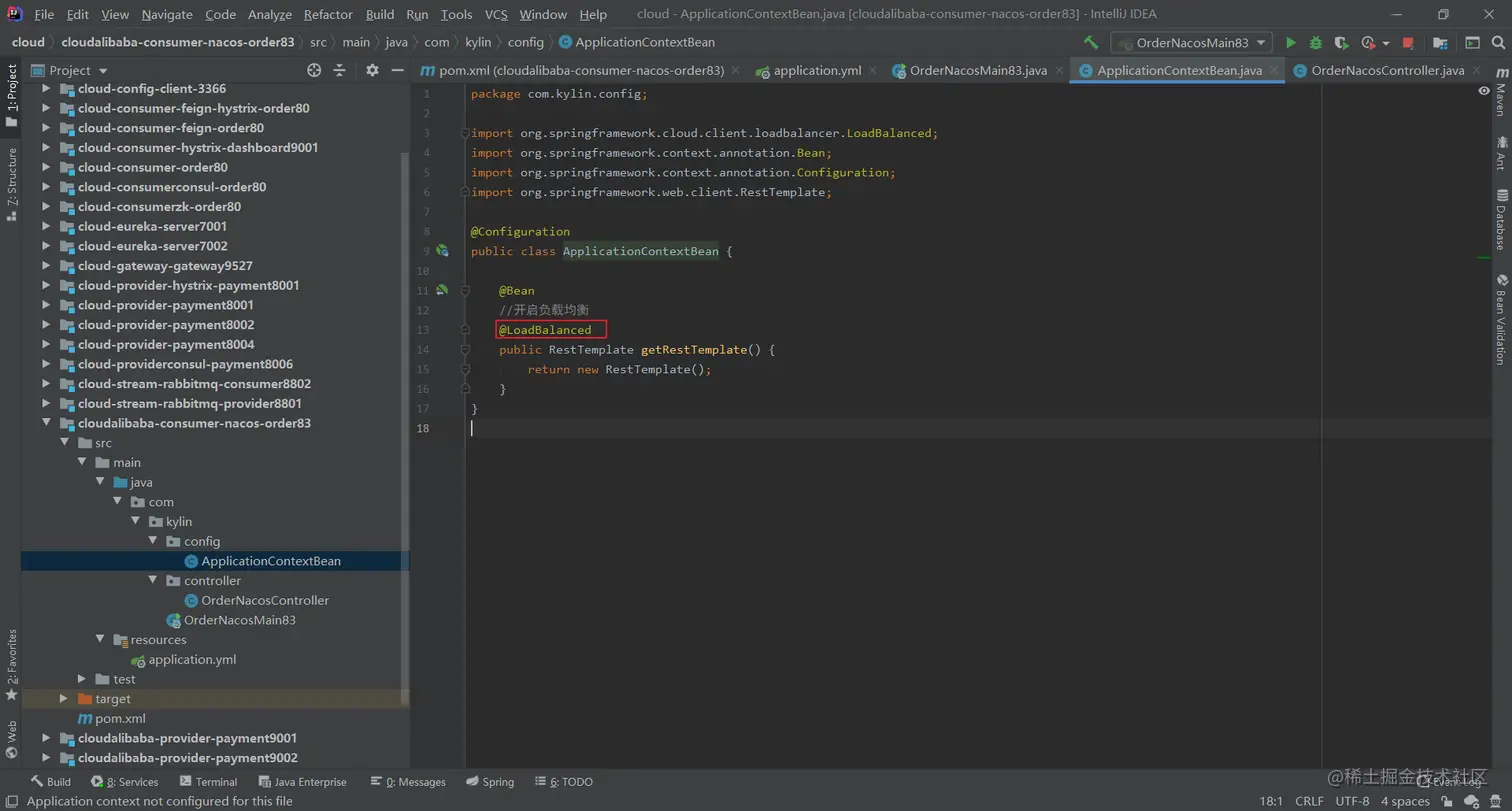This screenshot has height=811, width=1512.
Task: Change file encoding UTF-8 in status bar
Action: [x=1352, y=801]
